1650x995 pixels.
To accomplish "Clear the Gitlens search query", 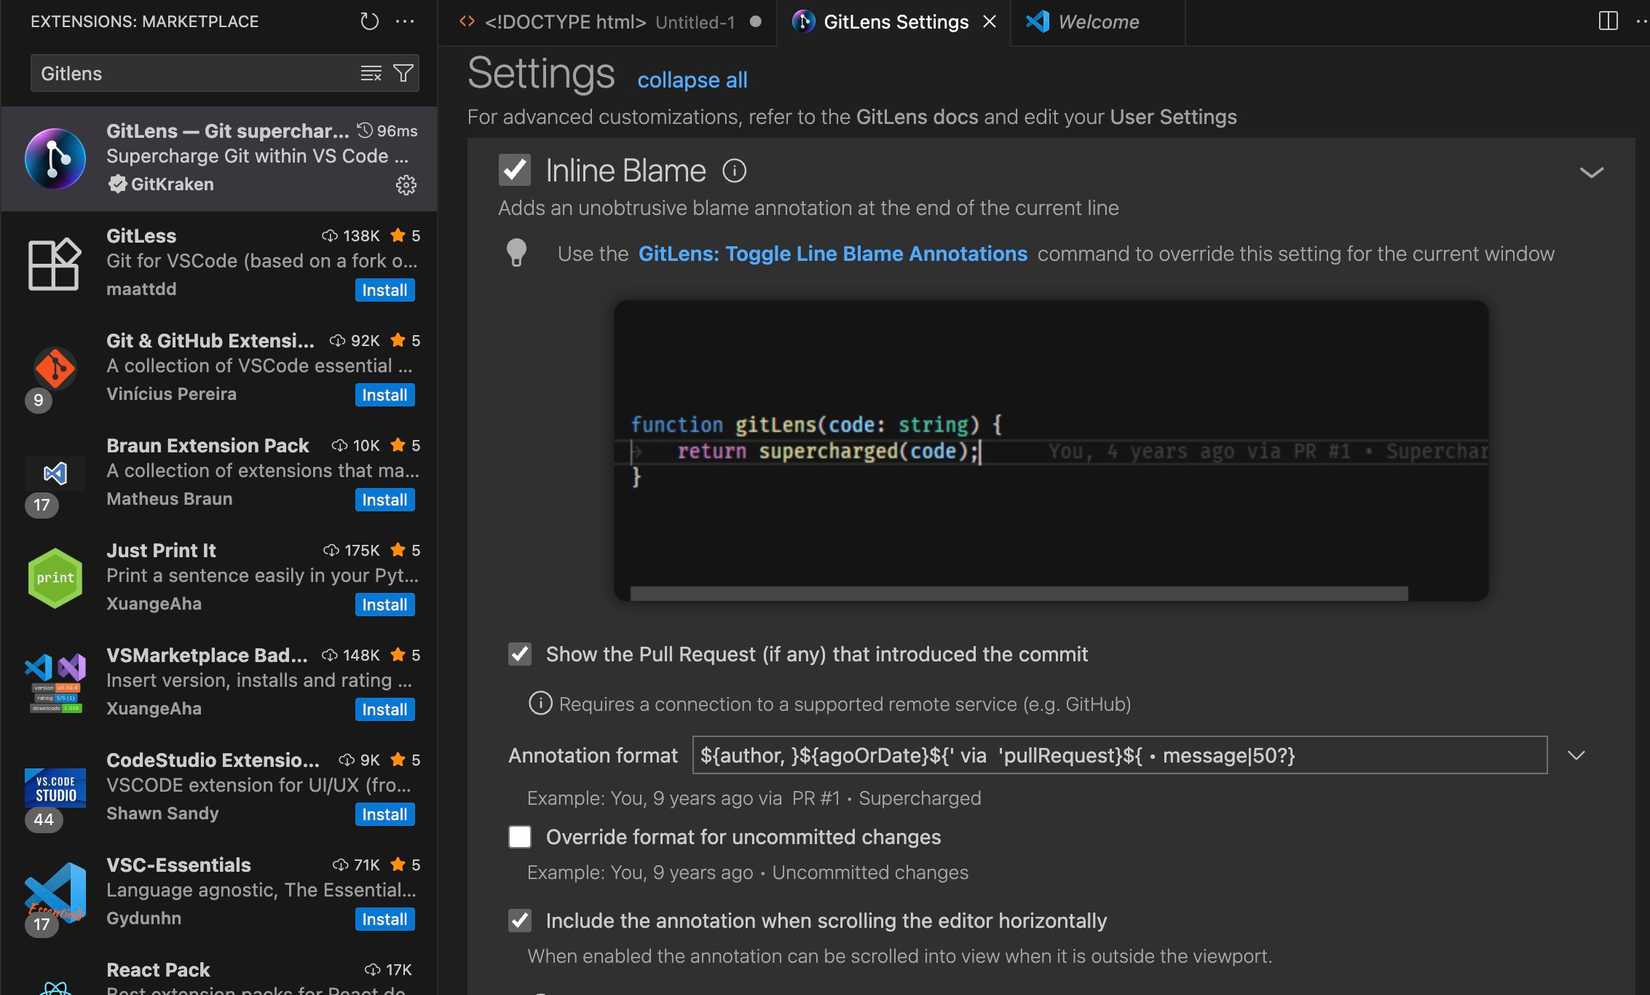I will (x=370, y=72).
